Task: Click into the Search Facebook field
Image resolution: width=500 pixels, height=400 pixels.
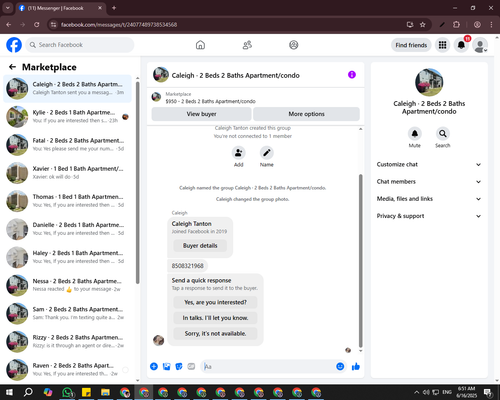Action: pyautogui.click(x=80, y=45)
